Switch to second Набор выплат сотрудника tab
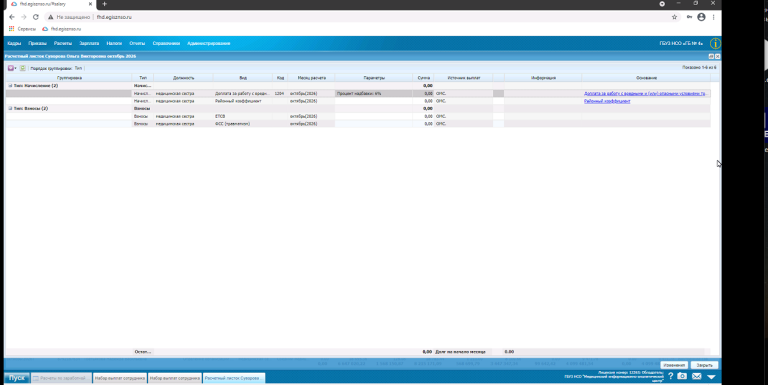The width and height of the screenshot is (768, 385). click(175, 378)
